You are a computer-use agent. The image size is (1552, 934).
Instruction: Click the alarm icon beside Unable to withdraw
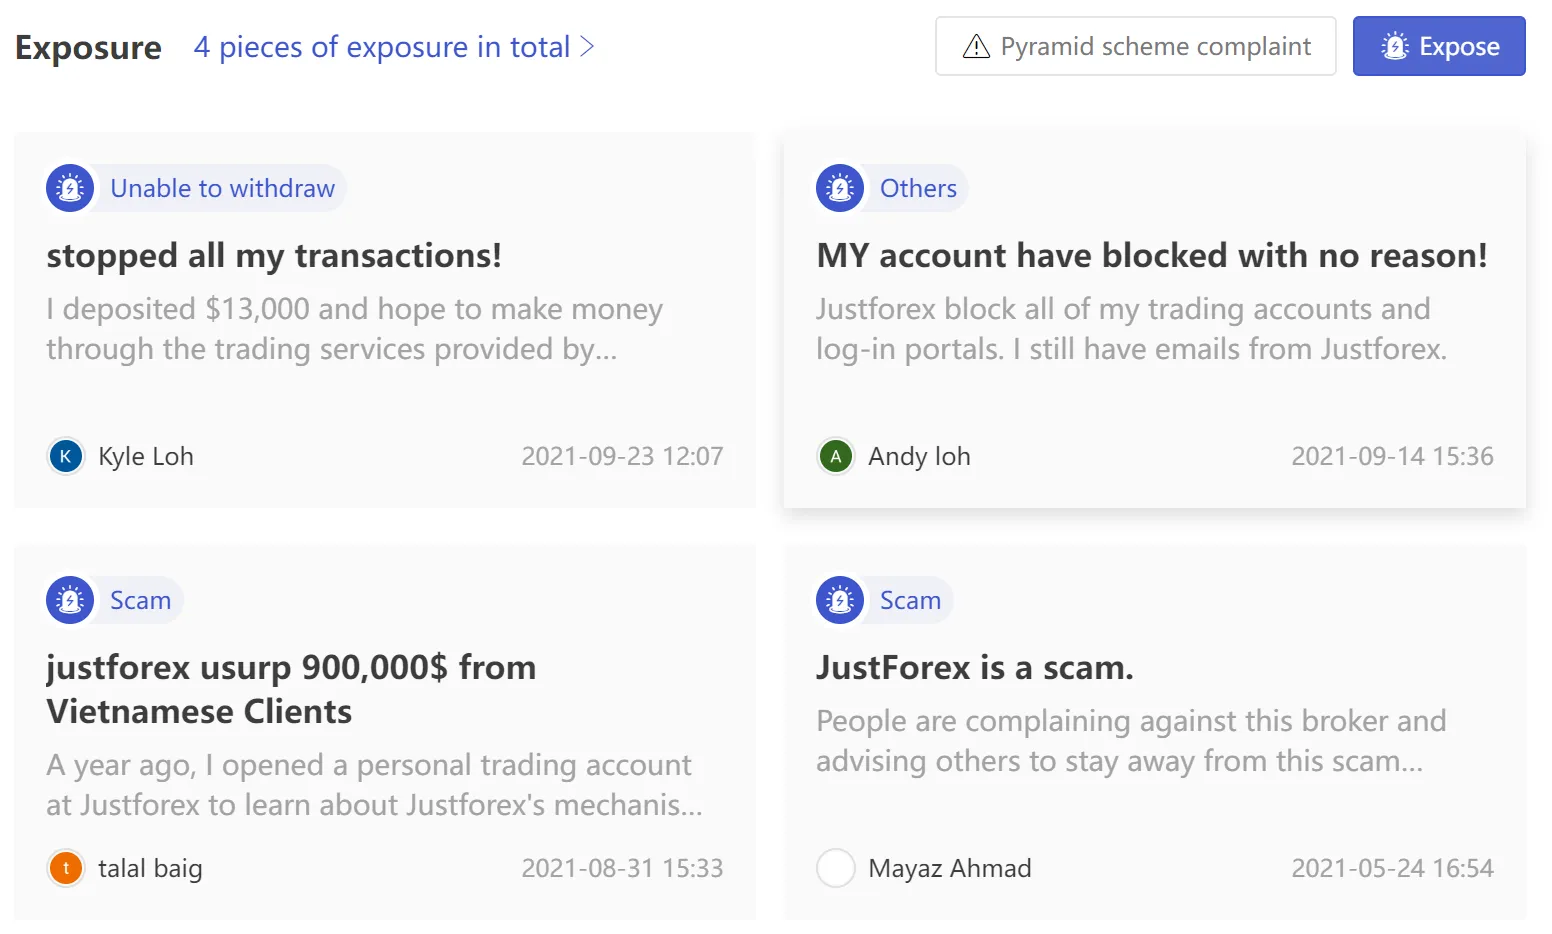click(x=70, y=188)
